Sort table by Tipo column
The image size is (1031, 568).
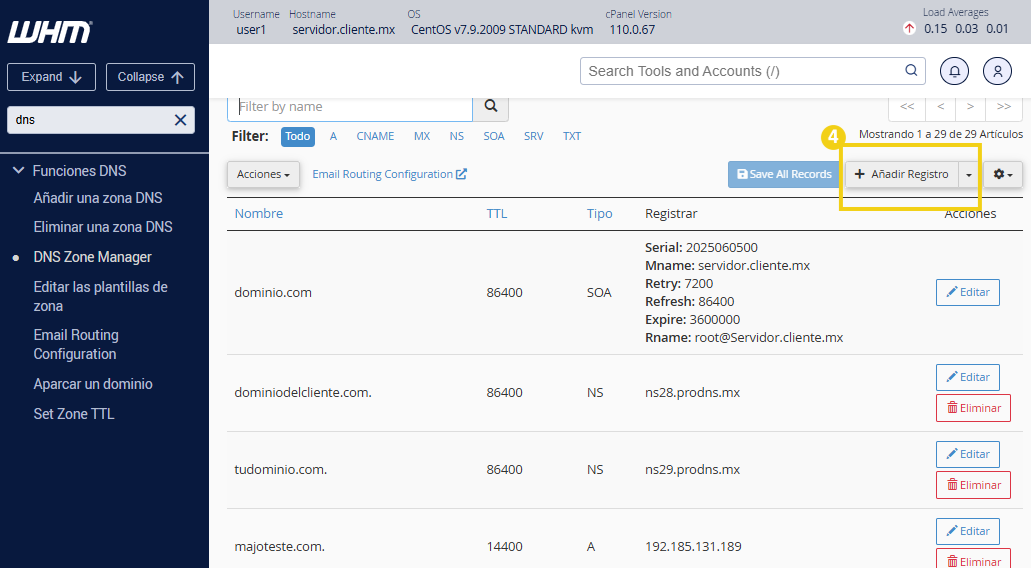pos(600,214)
